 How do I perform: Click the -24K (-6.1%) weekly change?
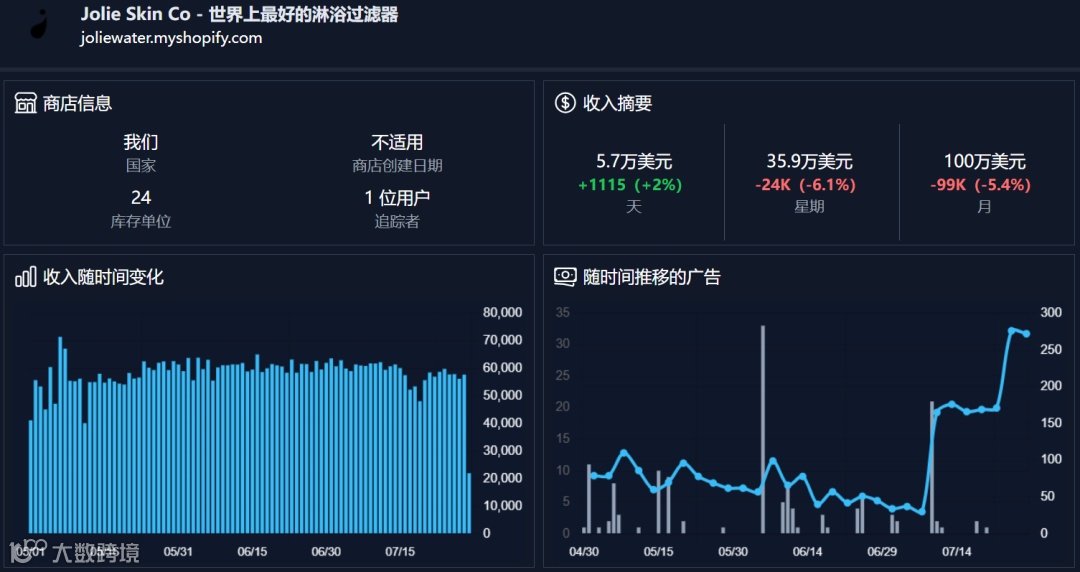(805, 185)
